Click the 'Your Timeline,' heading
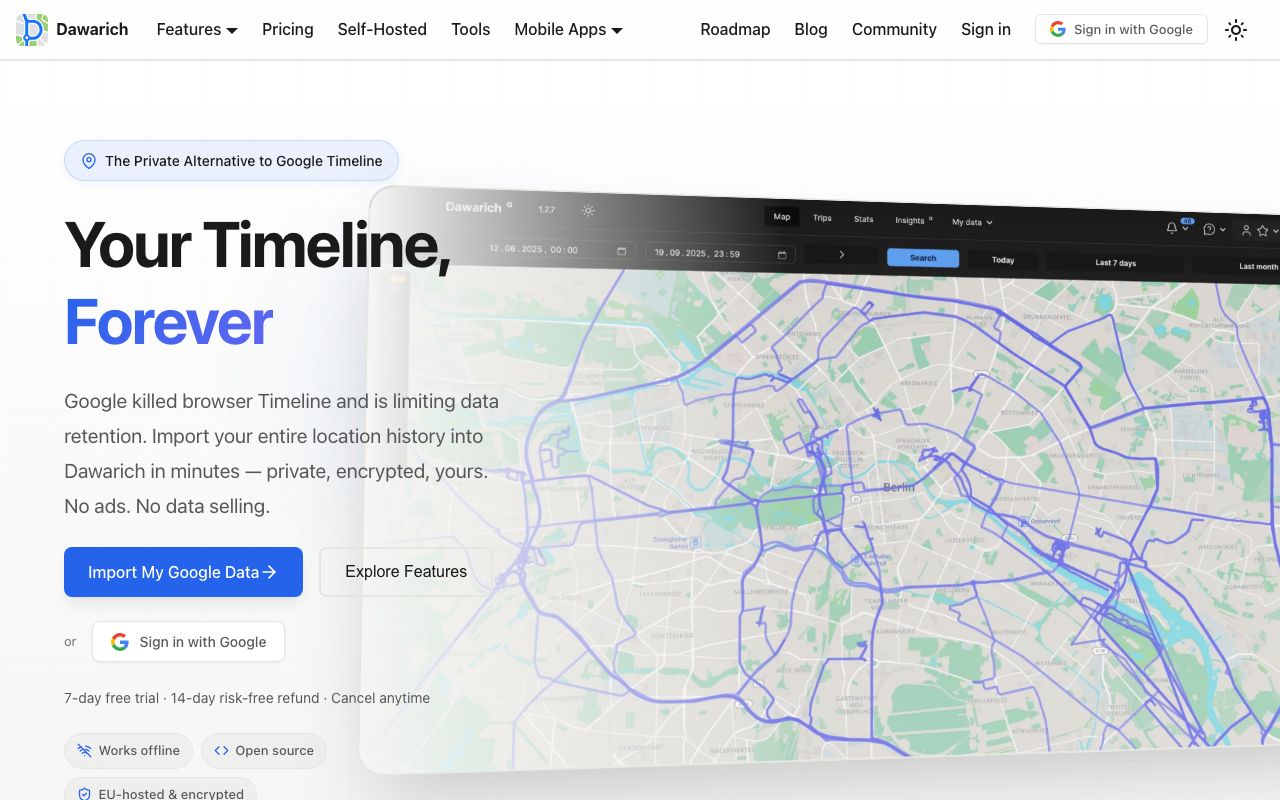1280x800 pixels. point(258,245)
